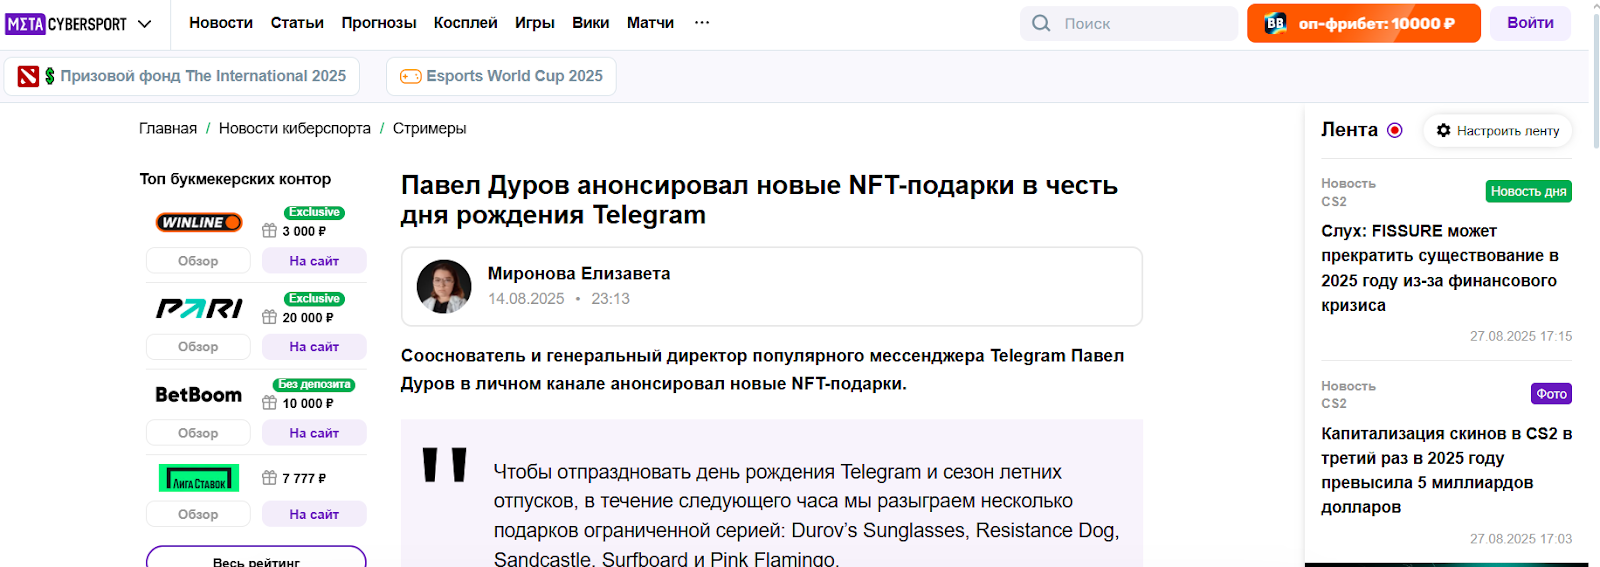The height and width of the screenshot is (567, 1600).
Task: Toggle the live red indicator next to Лента
Action: point(1395,130)
